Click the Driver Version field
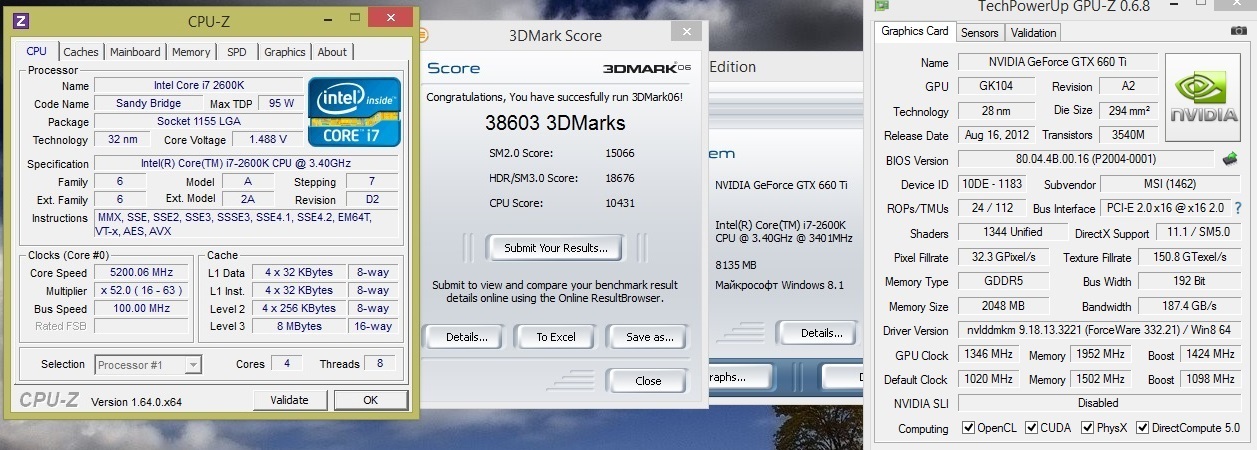Screen dimensions: 1257x450 coord(1099,331)
